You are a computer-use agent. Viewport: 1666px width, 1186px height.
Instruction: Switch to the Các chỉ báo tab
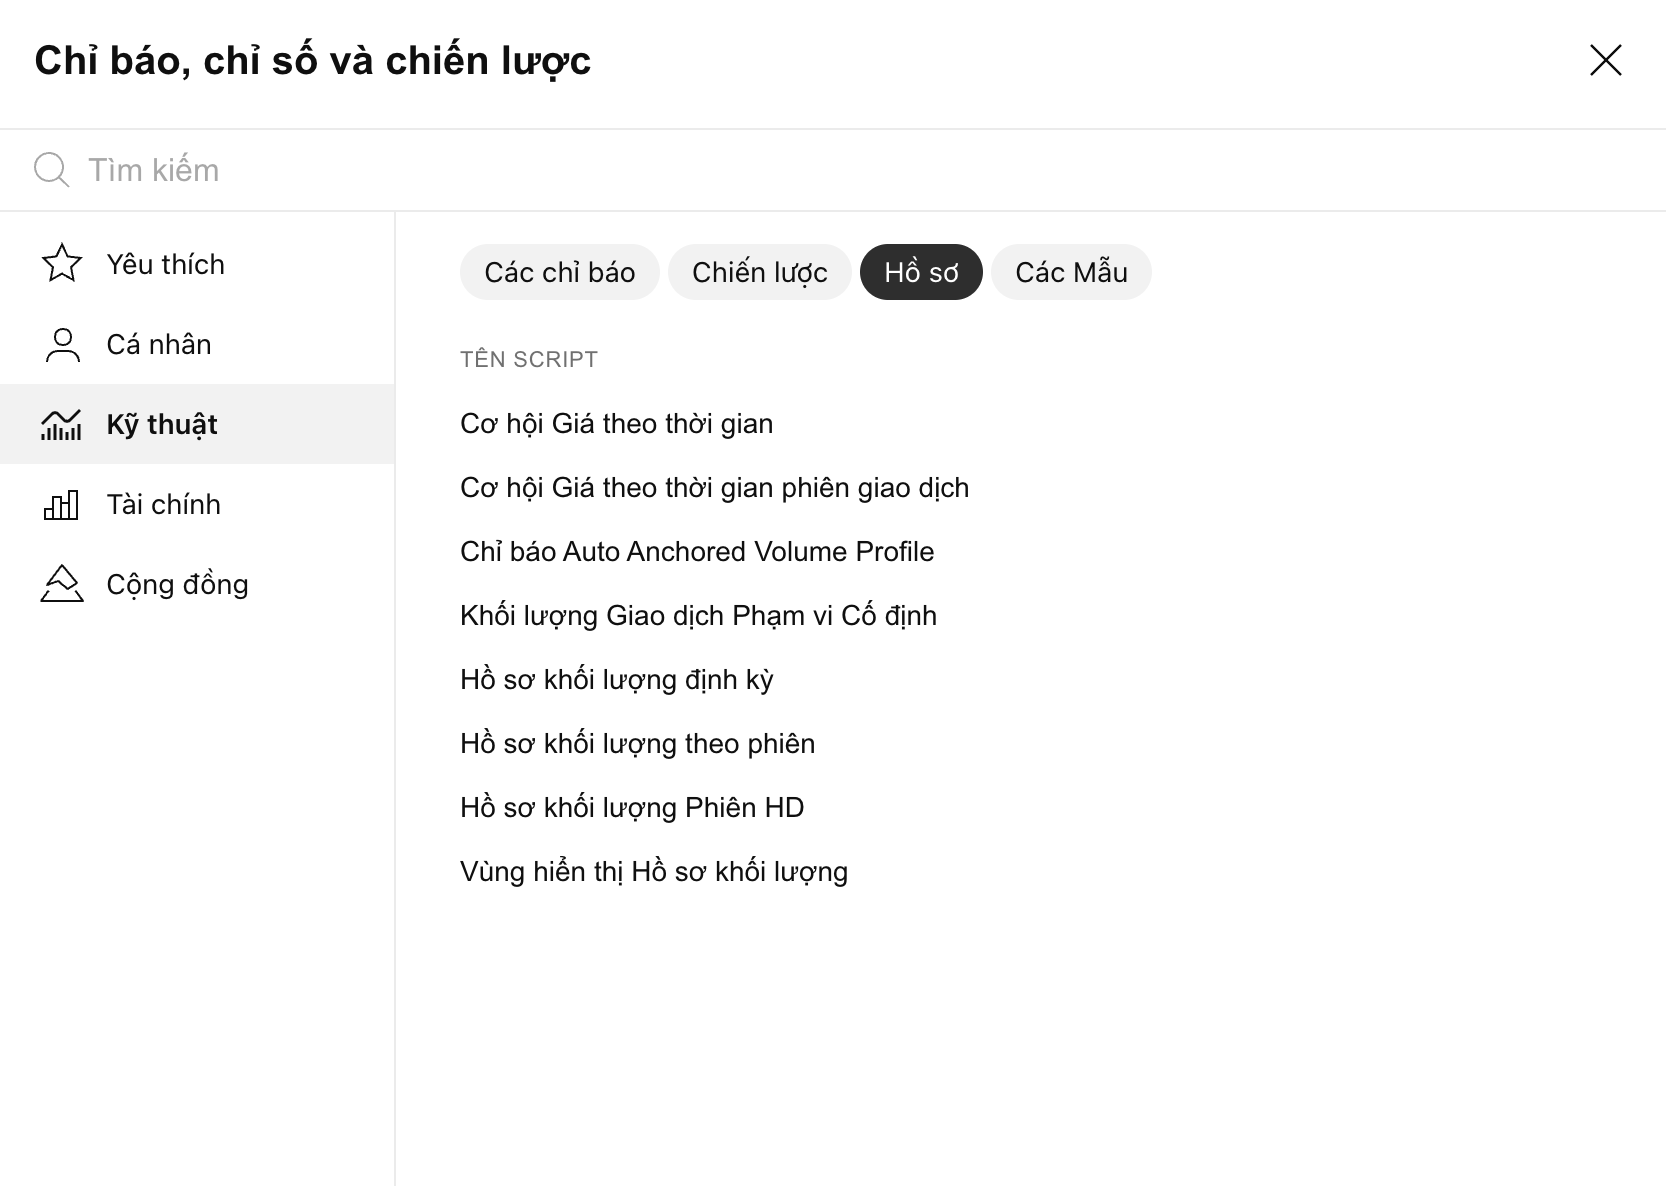[x=560, y=272]
